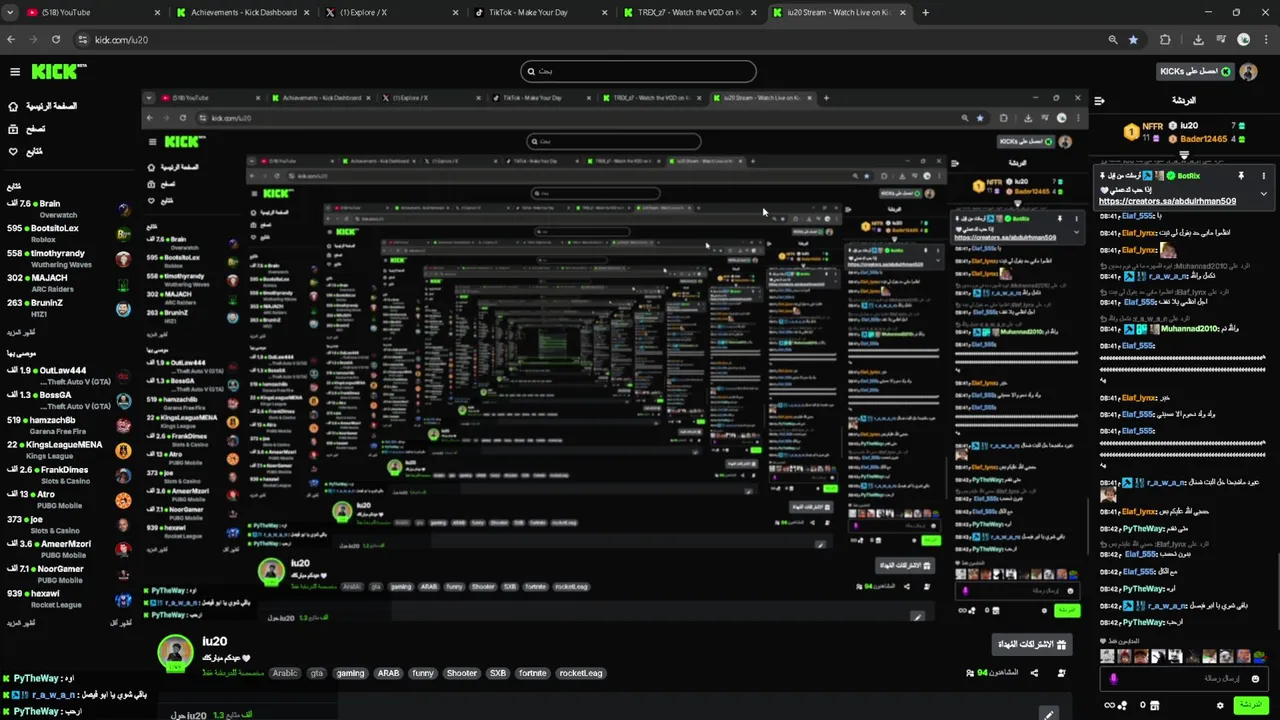Open browser extensions puzzle icon
The image size is (1280, 720).
(x=1165, y=40)
